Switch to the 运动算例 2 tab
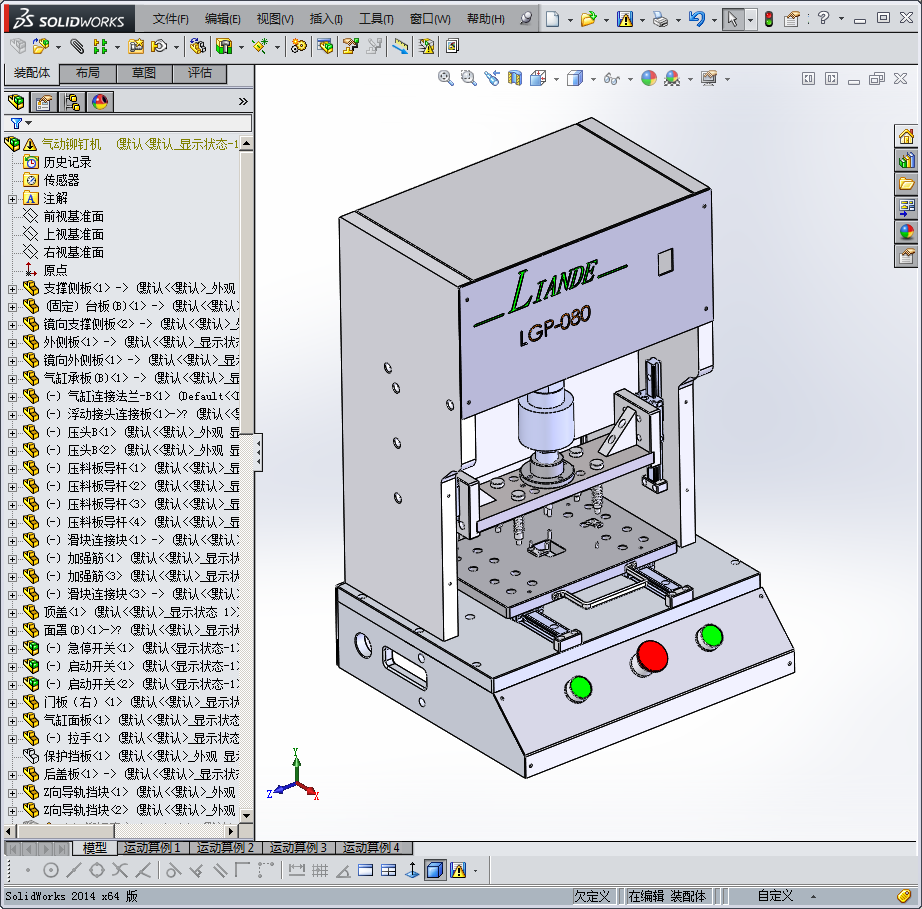Screen dimensions: 922x909 pyautogui.click(x=225, y=848)
